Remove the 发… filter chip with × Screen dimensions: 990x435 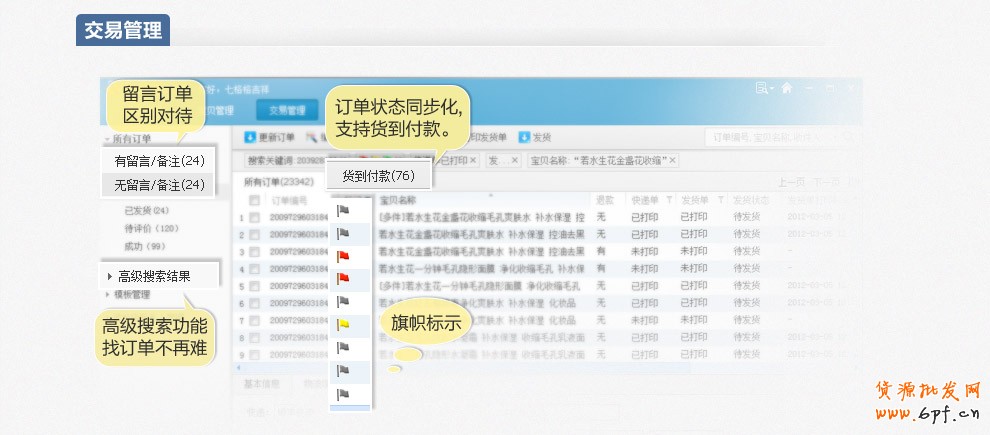click(x=515, y=160)
